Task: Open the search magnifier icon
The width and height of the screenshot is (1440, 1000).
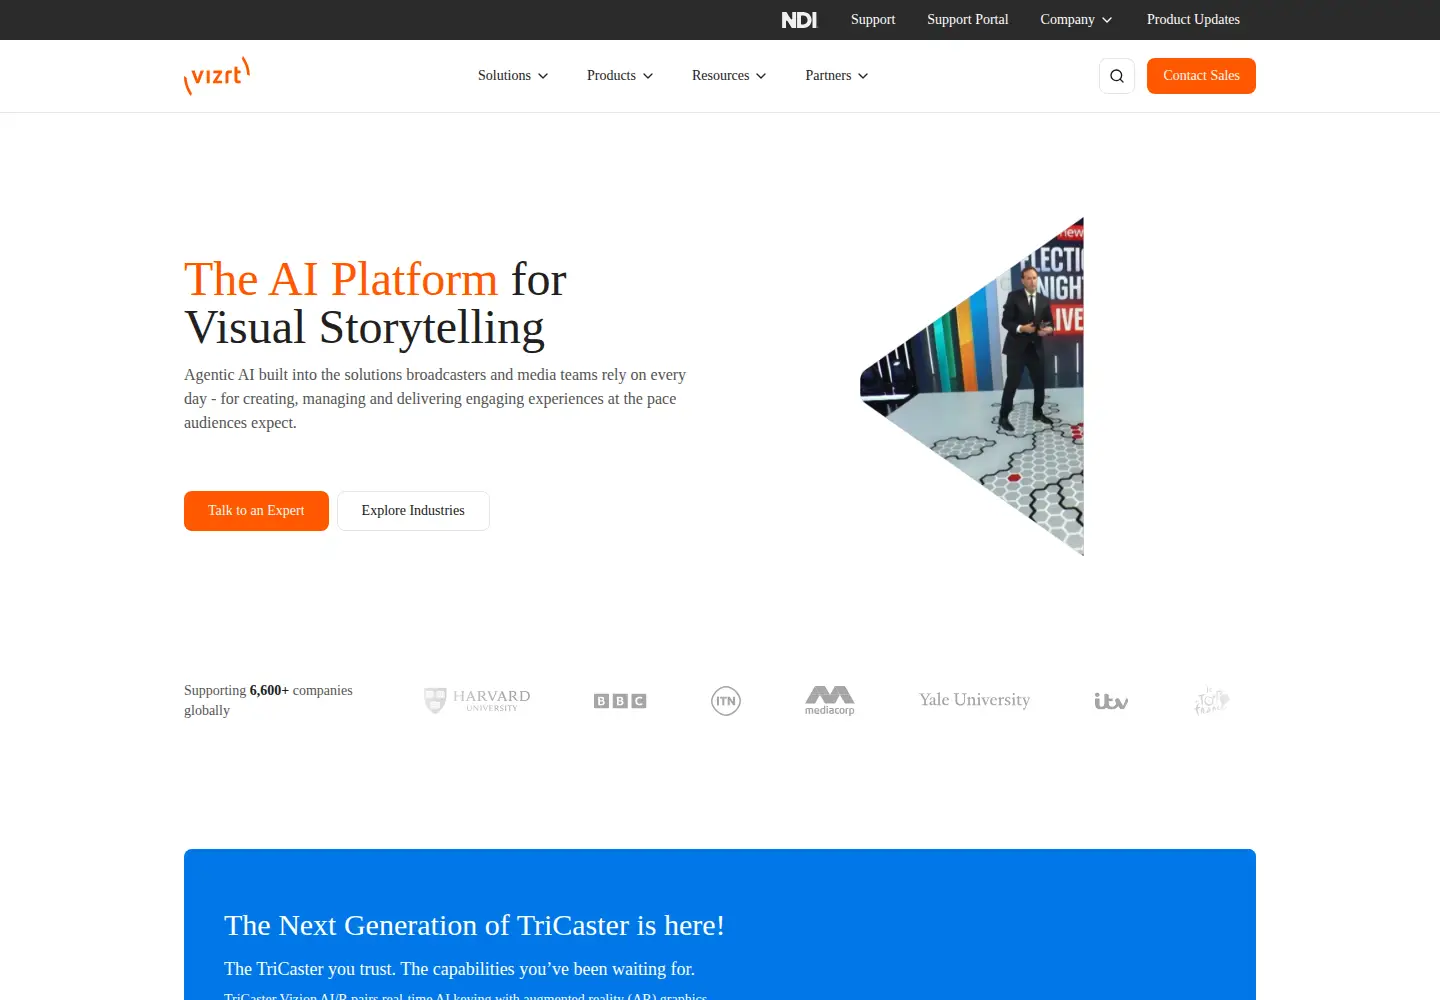Action: tap(1117, 76)
